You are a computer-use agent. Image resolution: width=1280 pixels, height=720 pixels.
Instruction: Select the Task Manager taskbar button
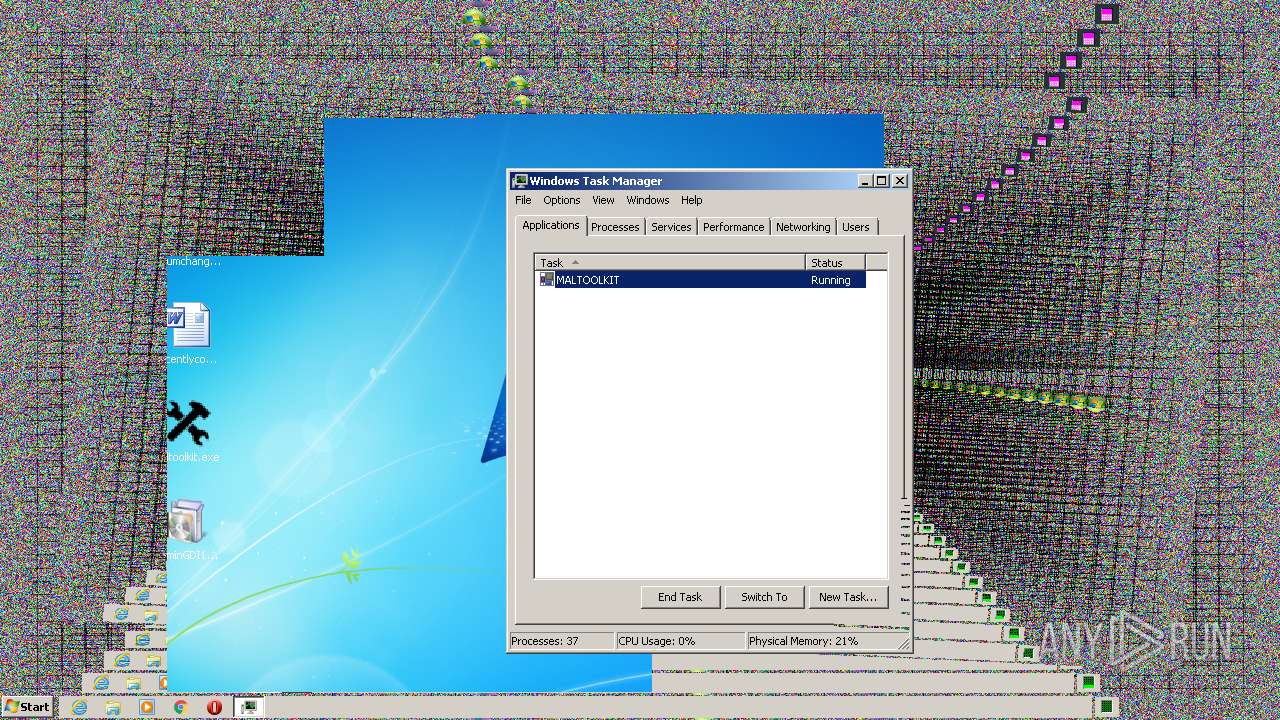pyautogui.click(x=249, y=707)
